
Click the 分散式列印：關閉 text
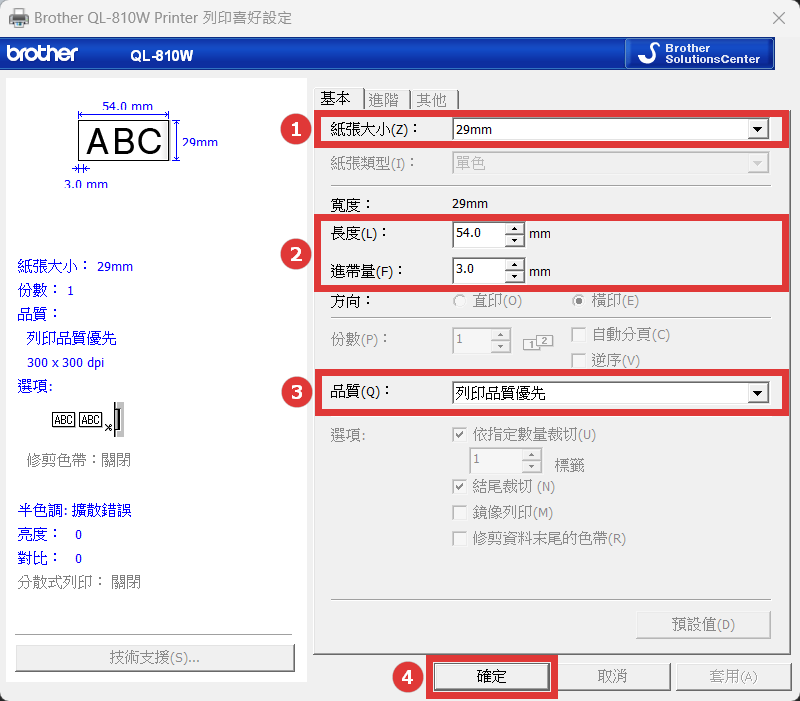tap(79, 582)
